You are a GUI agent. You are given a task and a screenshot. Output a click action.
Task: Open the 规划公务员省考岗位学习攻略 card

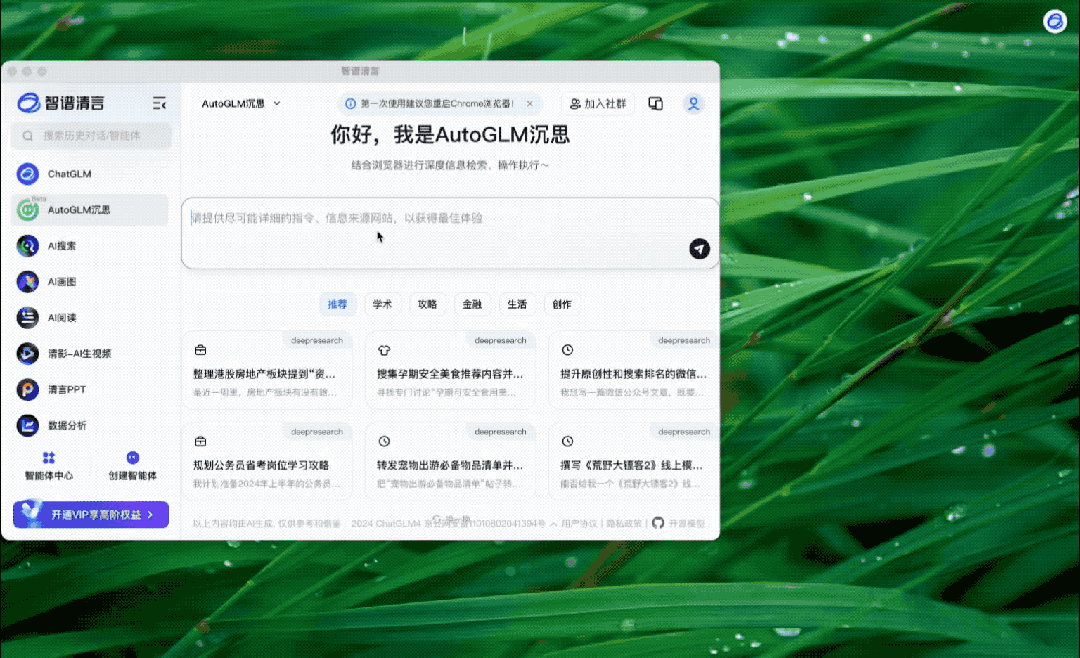267,461
